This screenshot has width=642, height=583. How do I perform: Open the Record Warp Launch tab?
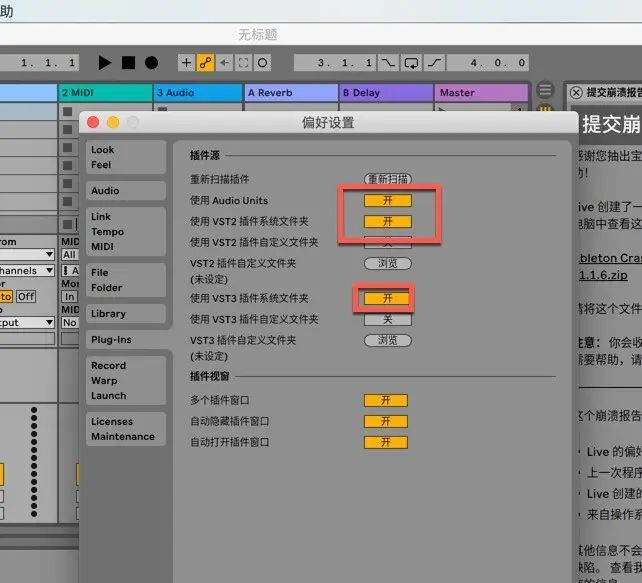pyautogui.click(x=126, y=381)
